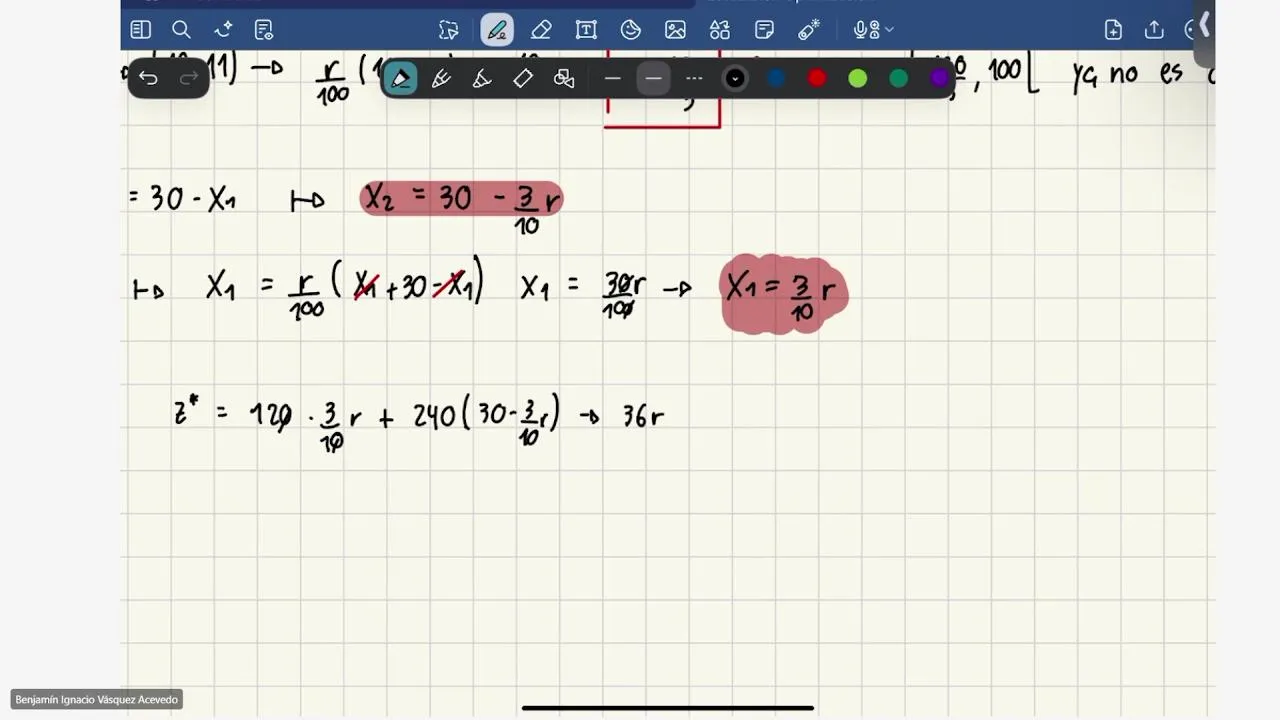Click the participant name Benjamín Ignacio Vásquez Acevedo
This screenshot has width=1280, height=720.
click(97, 700)
